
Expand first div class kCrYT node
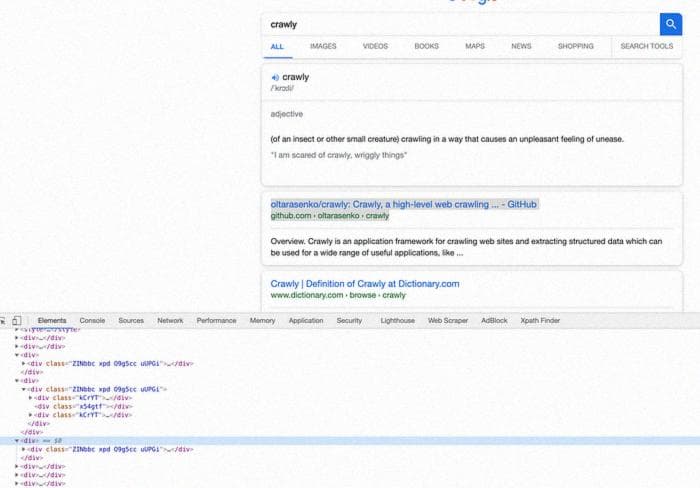[x=30, y=398]
